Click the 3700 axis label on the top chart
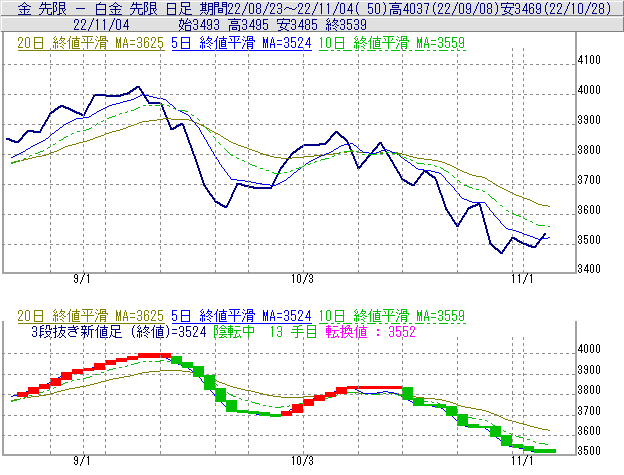This screenshot has width=624, height=475. coord(589,180)
